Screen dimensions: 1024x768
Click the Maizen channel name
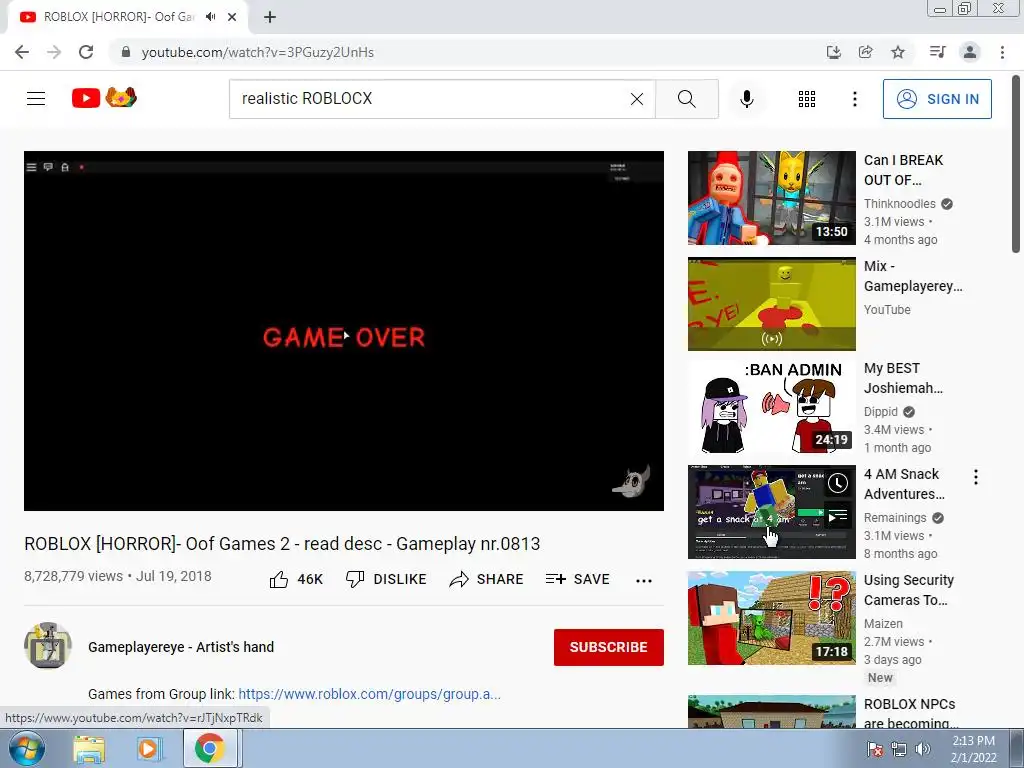pos(883,624)
